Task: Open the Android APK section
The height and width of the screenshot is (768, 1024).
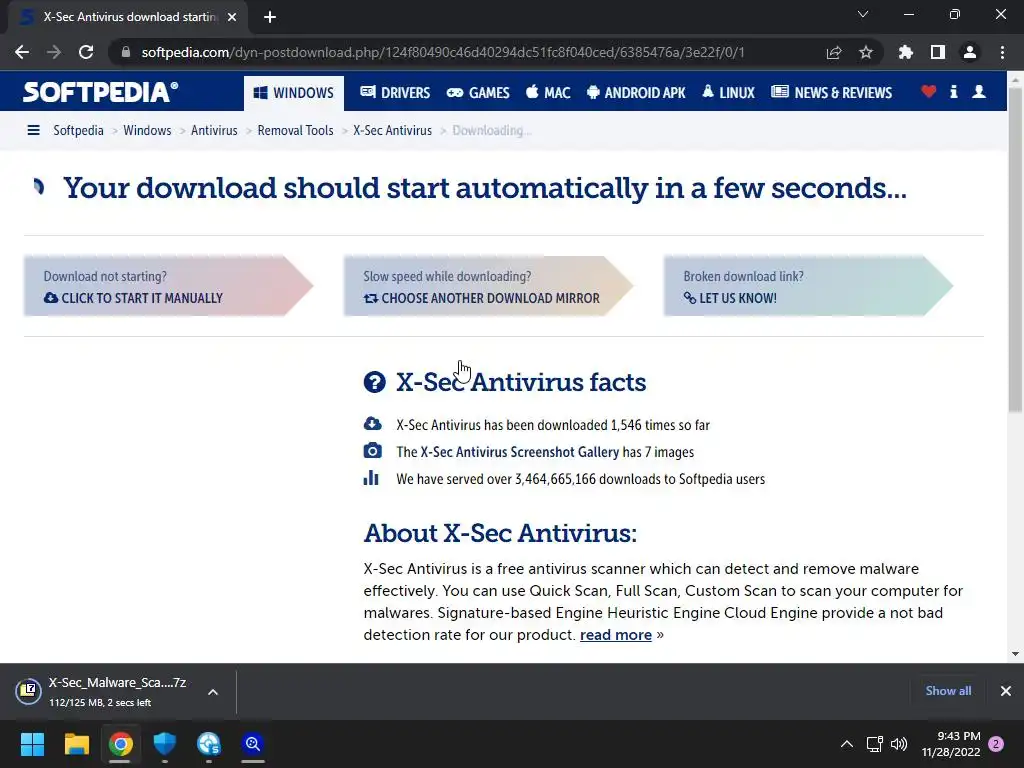Action: point(636,93)
